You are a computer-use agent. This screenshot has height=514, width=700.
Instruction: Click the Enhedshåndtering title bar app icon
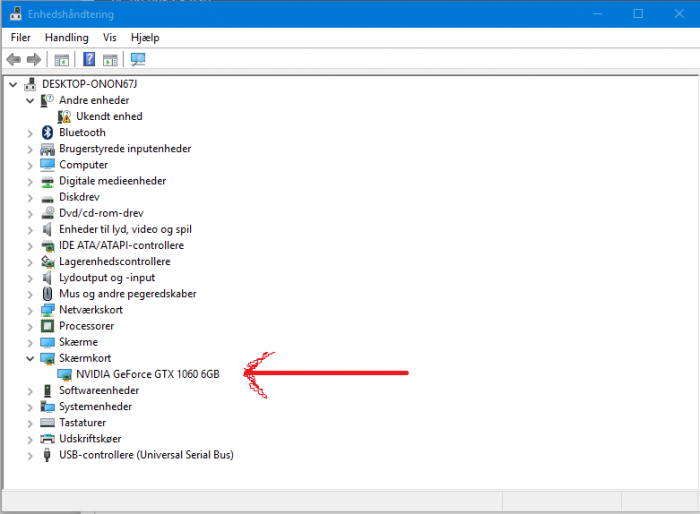(16, 14)
